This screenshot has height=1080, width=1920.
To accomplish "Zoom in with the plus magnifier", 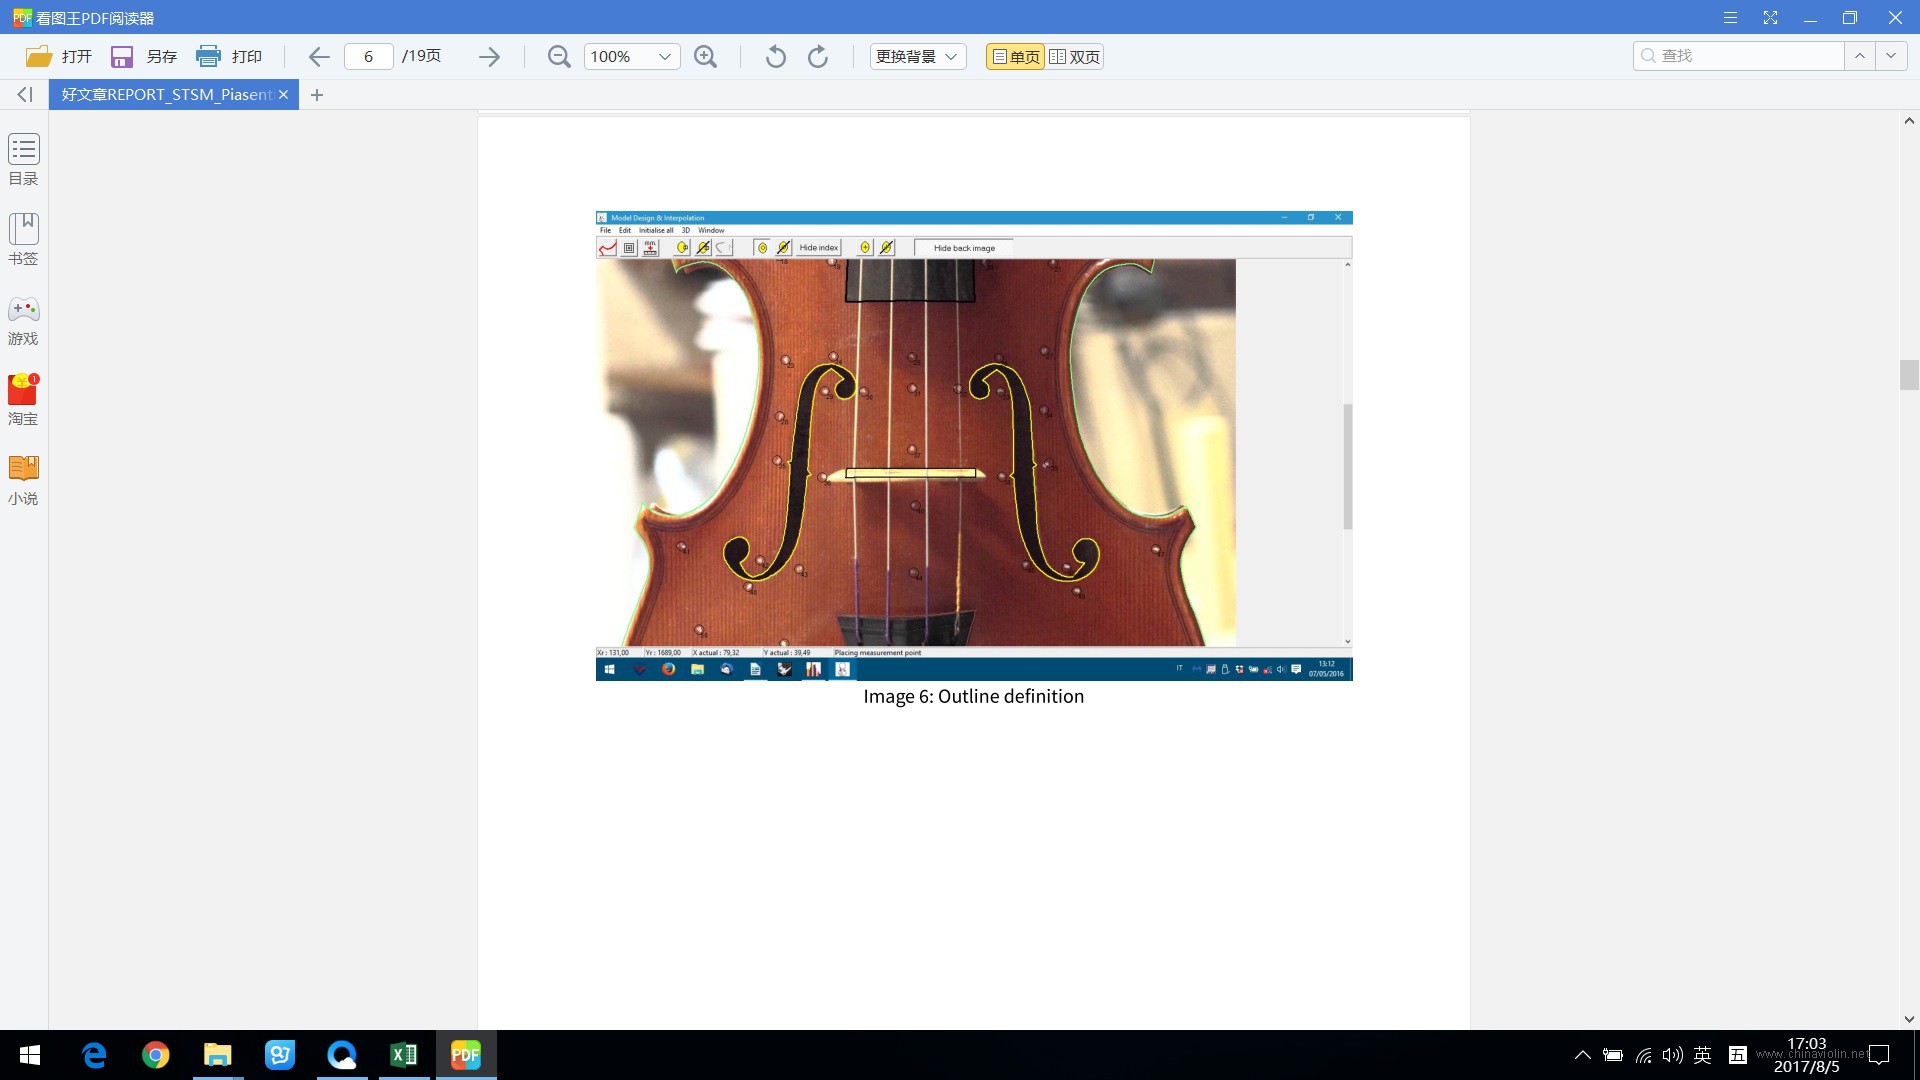I will (x=706, y=57).
